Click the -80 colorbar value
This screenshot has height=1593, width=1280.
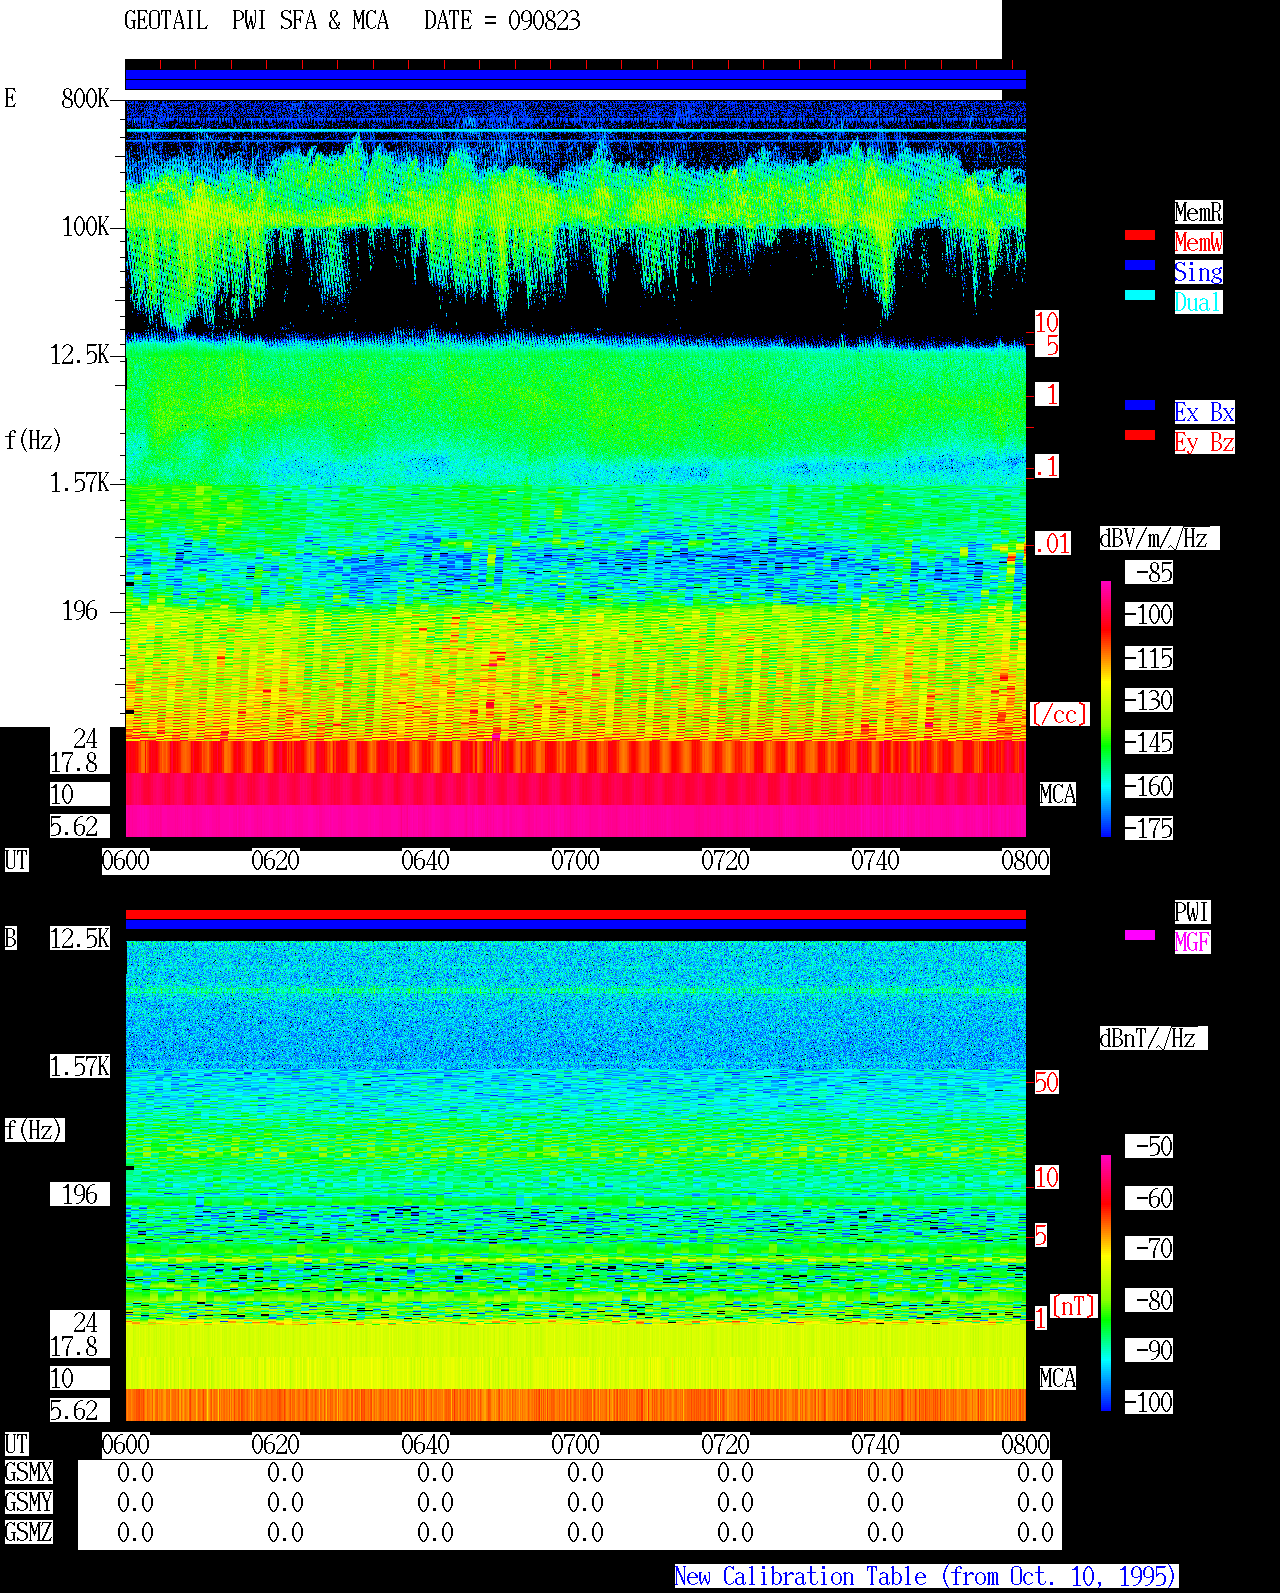coord(1150,1300)
